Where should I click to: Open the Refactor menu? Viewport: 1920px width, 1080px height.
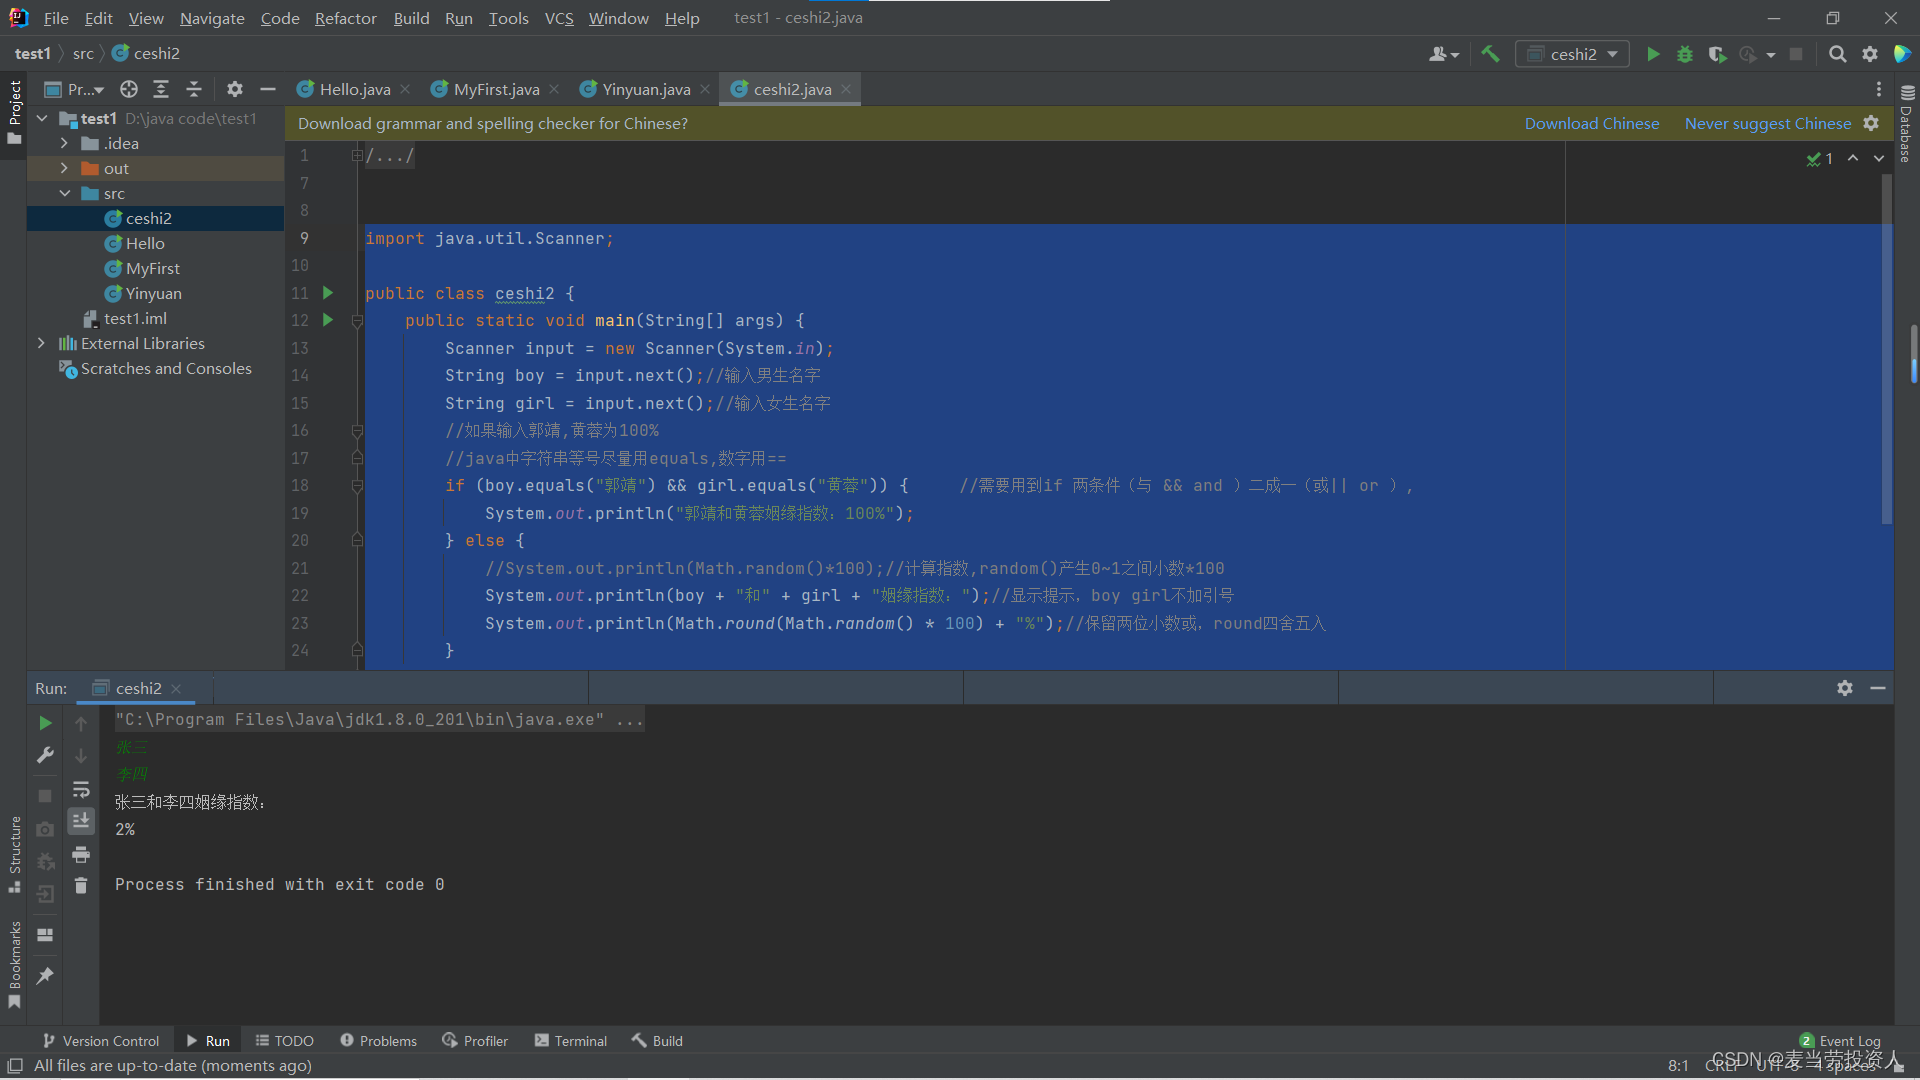(345, 18)
